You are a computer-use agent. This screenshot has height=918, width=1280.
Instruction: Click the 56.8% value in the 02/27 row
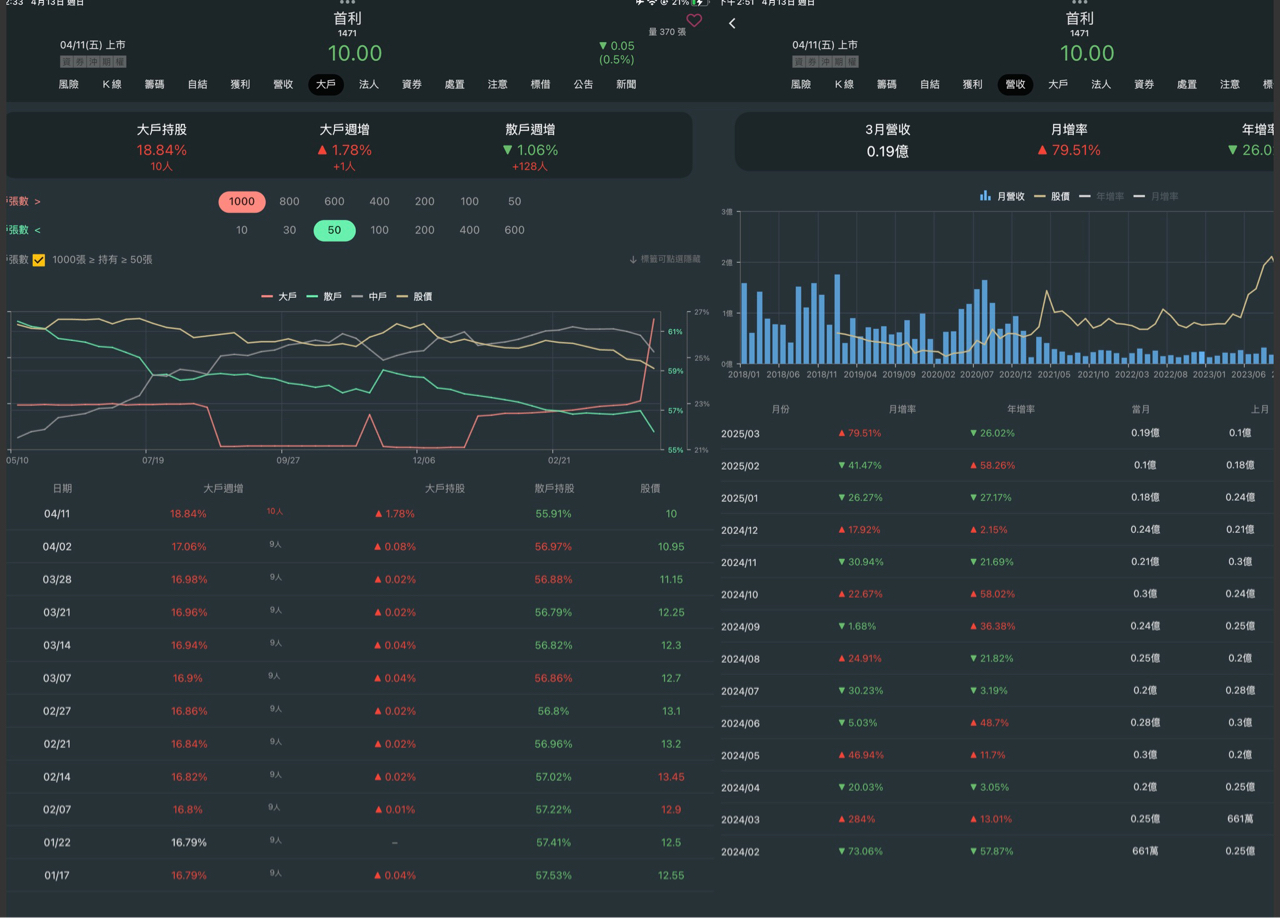click(x=553, y=711)
